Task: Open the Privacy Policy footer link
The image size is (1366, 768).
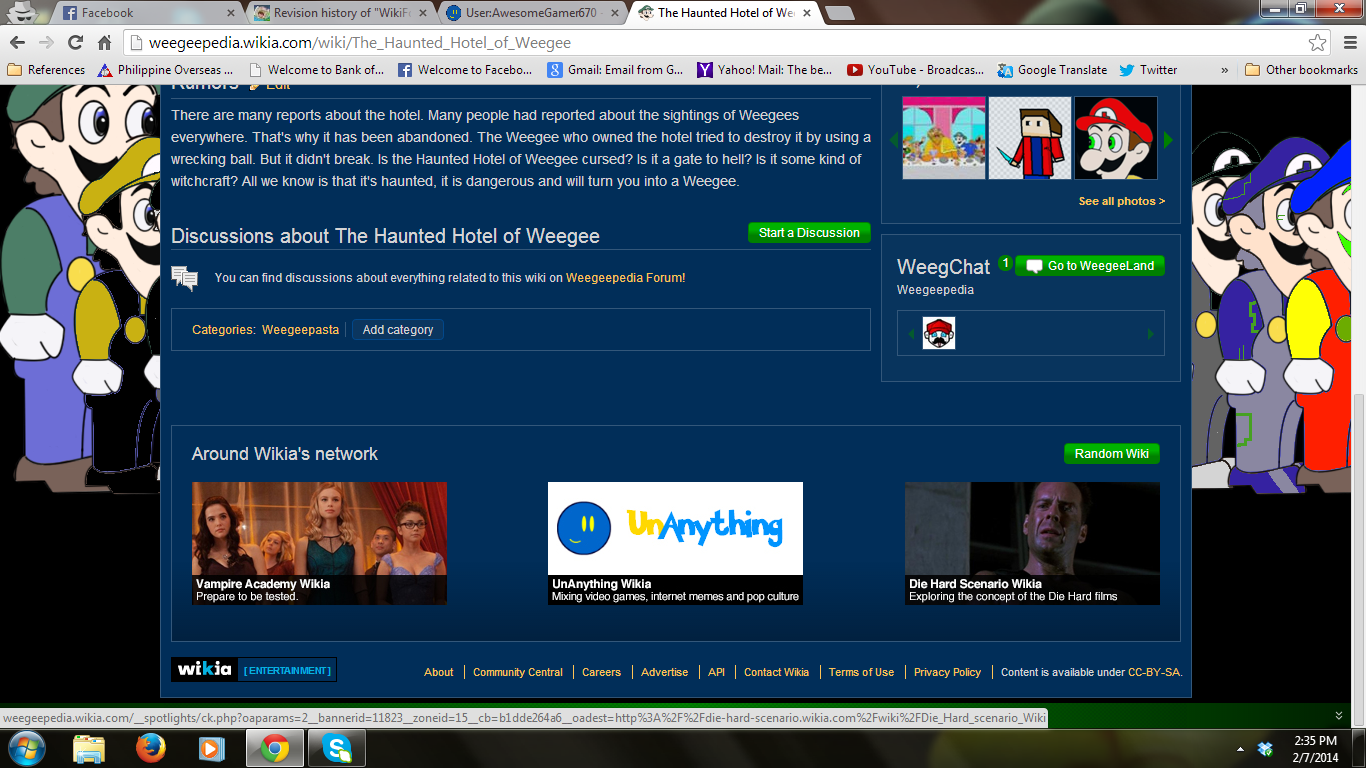Action: click(x=948, y=672)
